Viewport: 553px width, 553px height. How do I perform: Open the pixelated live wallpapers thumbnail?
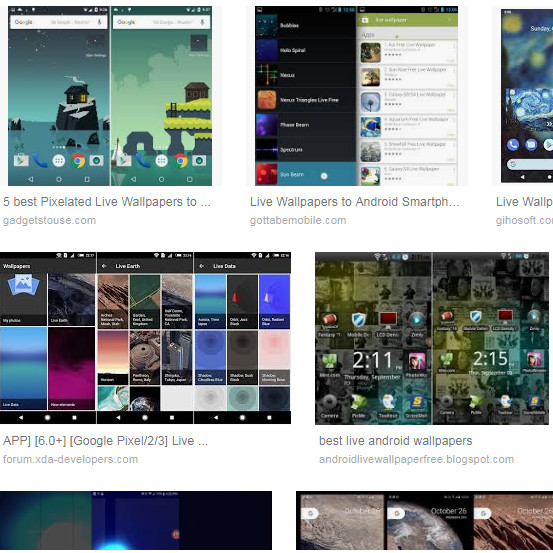point(110,96)
